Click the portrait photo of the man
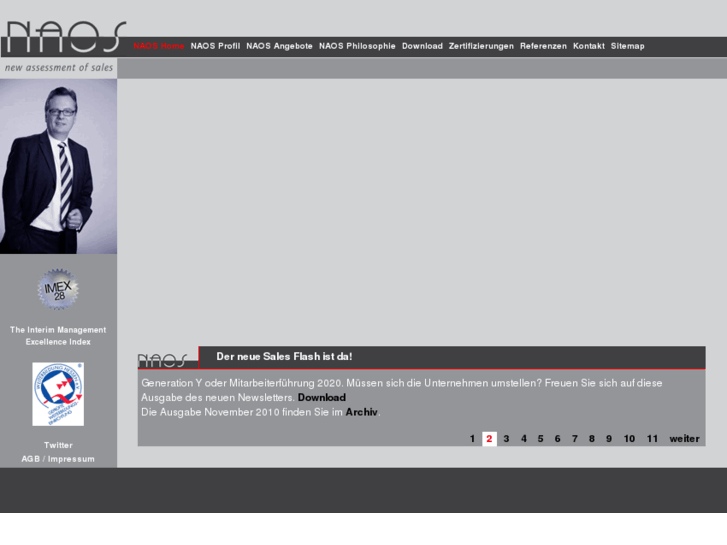Screen dimensions: 727x545 click(x=58, y=166)
